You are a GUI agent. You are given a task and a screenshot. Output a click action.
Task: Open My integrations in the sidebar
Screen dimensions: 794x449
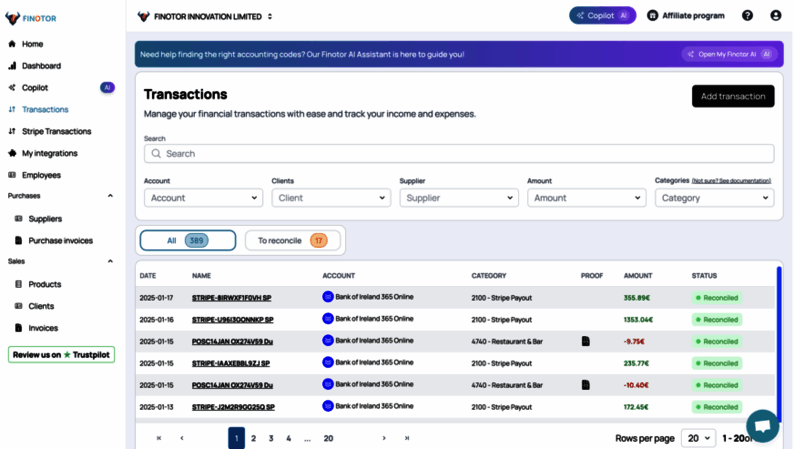(50, 153)
